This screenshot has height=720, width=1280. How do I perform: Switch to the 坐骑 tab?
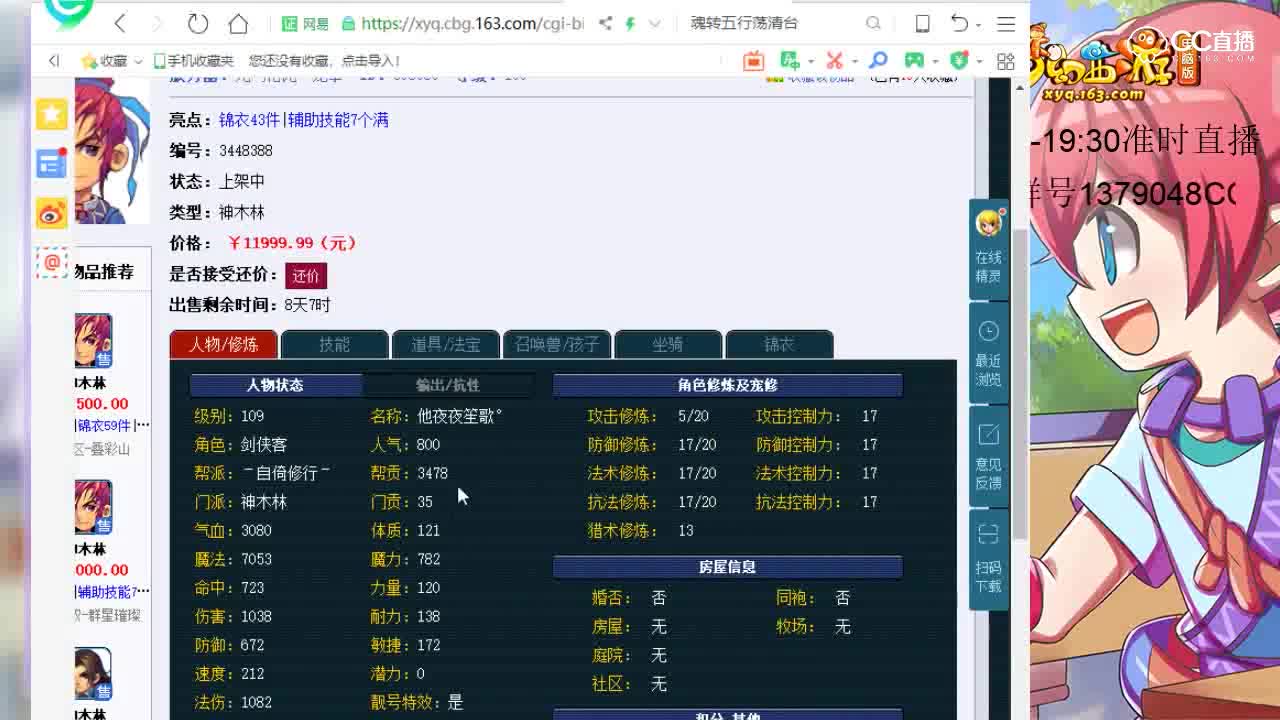[x=667, y=344]
